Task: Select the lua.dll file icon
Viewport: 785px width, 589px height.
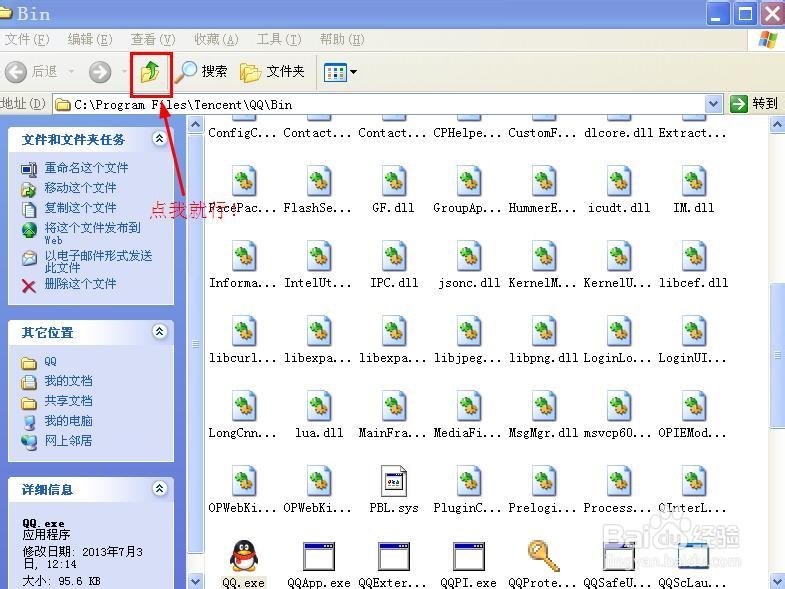Action: click(319, 406)
